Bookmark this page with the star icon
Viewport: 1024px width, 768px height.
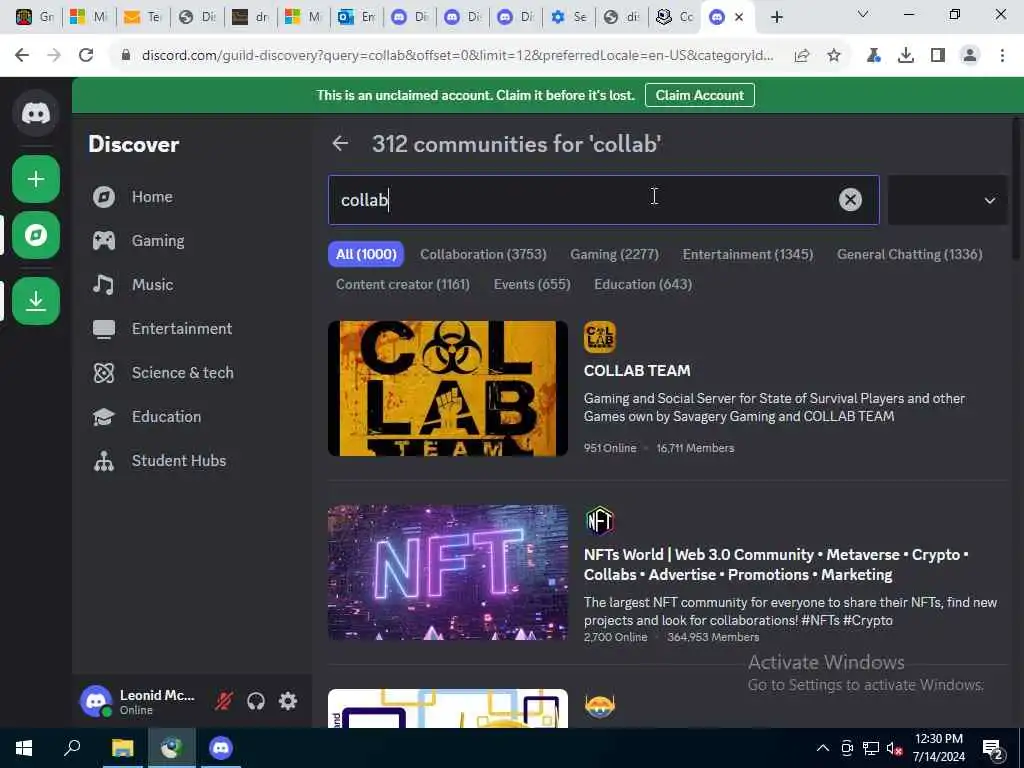pos(834,56)
